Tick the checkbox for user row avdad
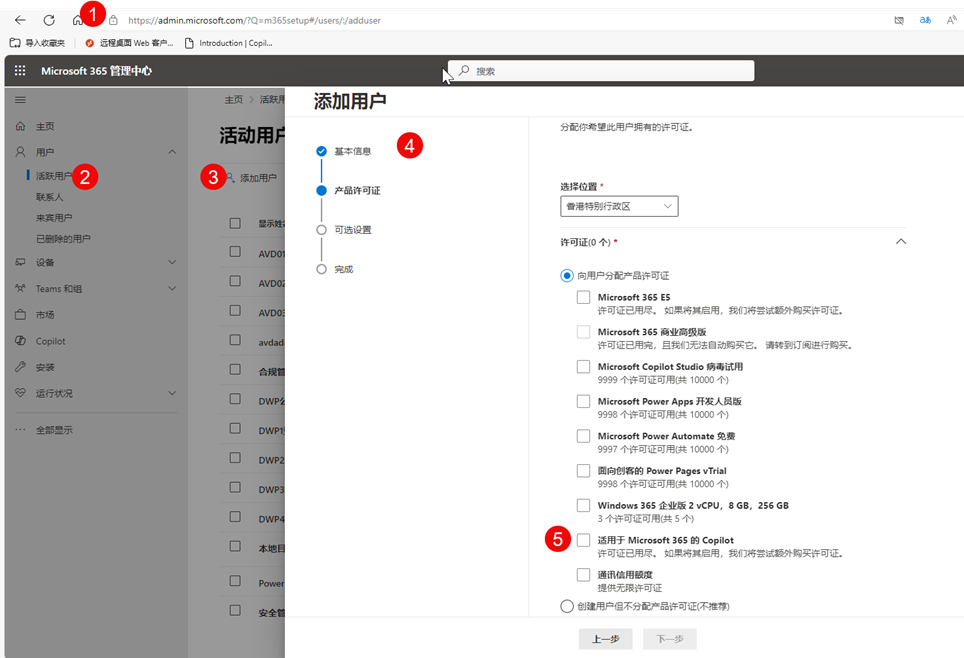 point(235,340)
